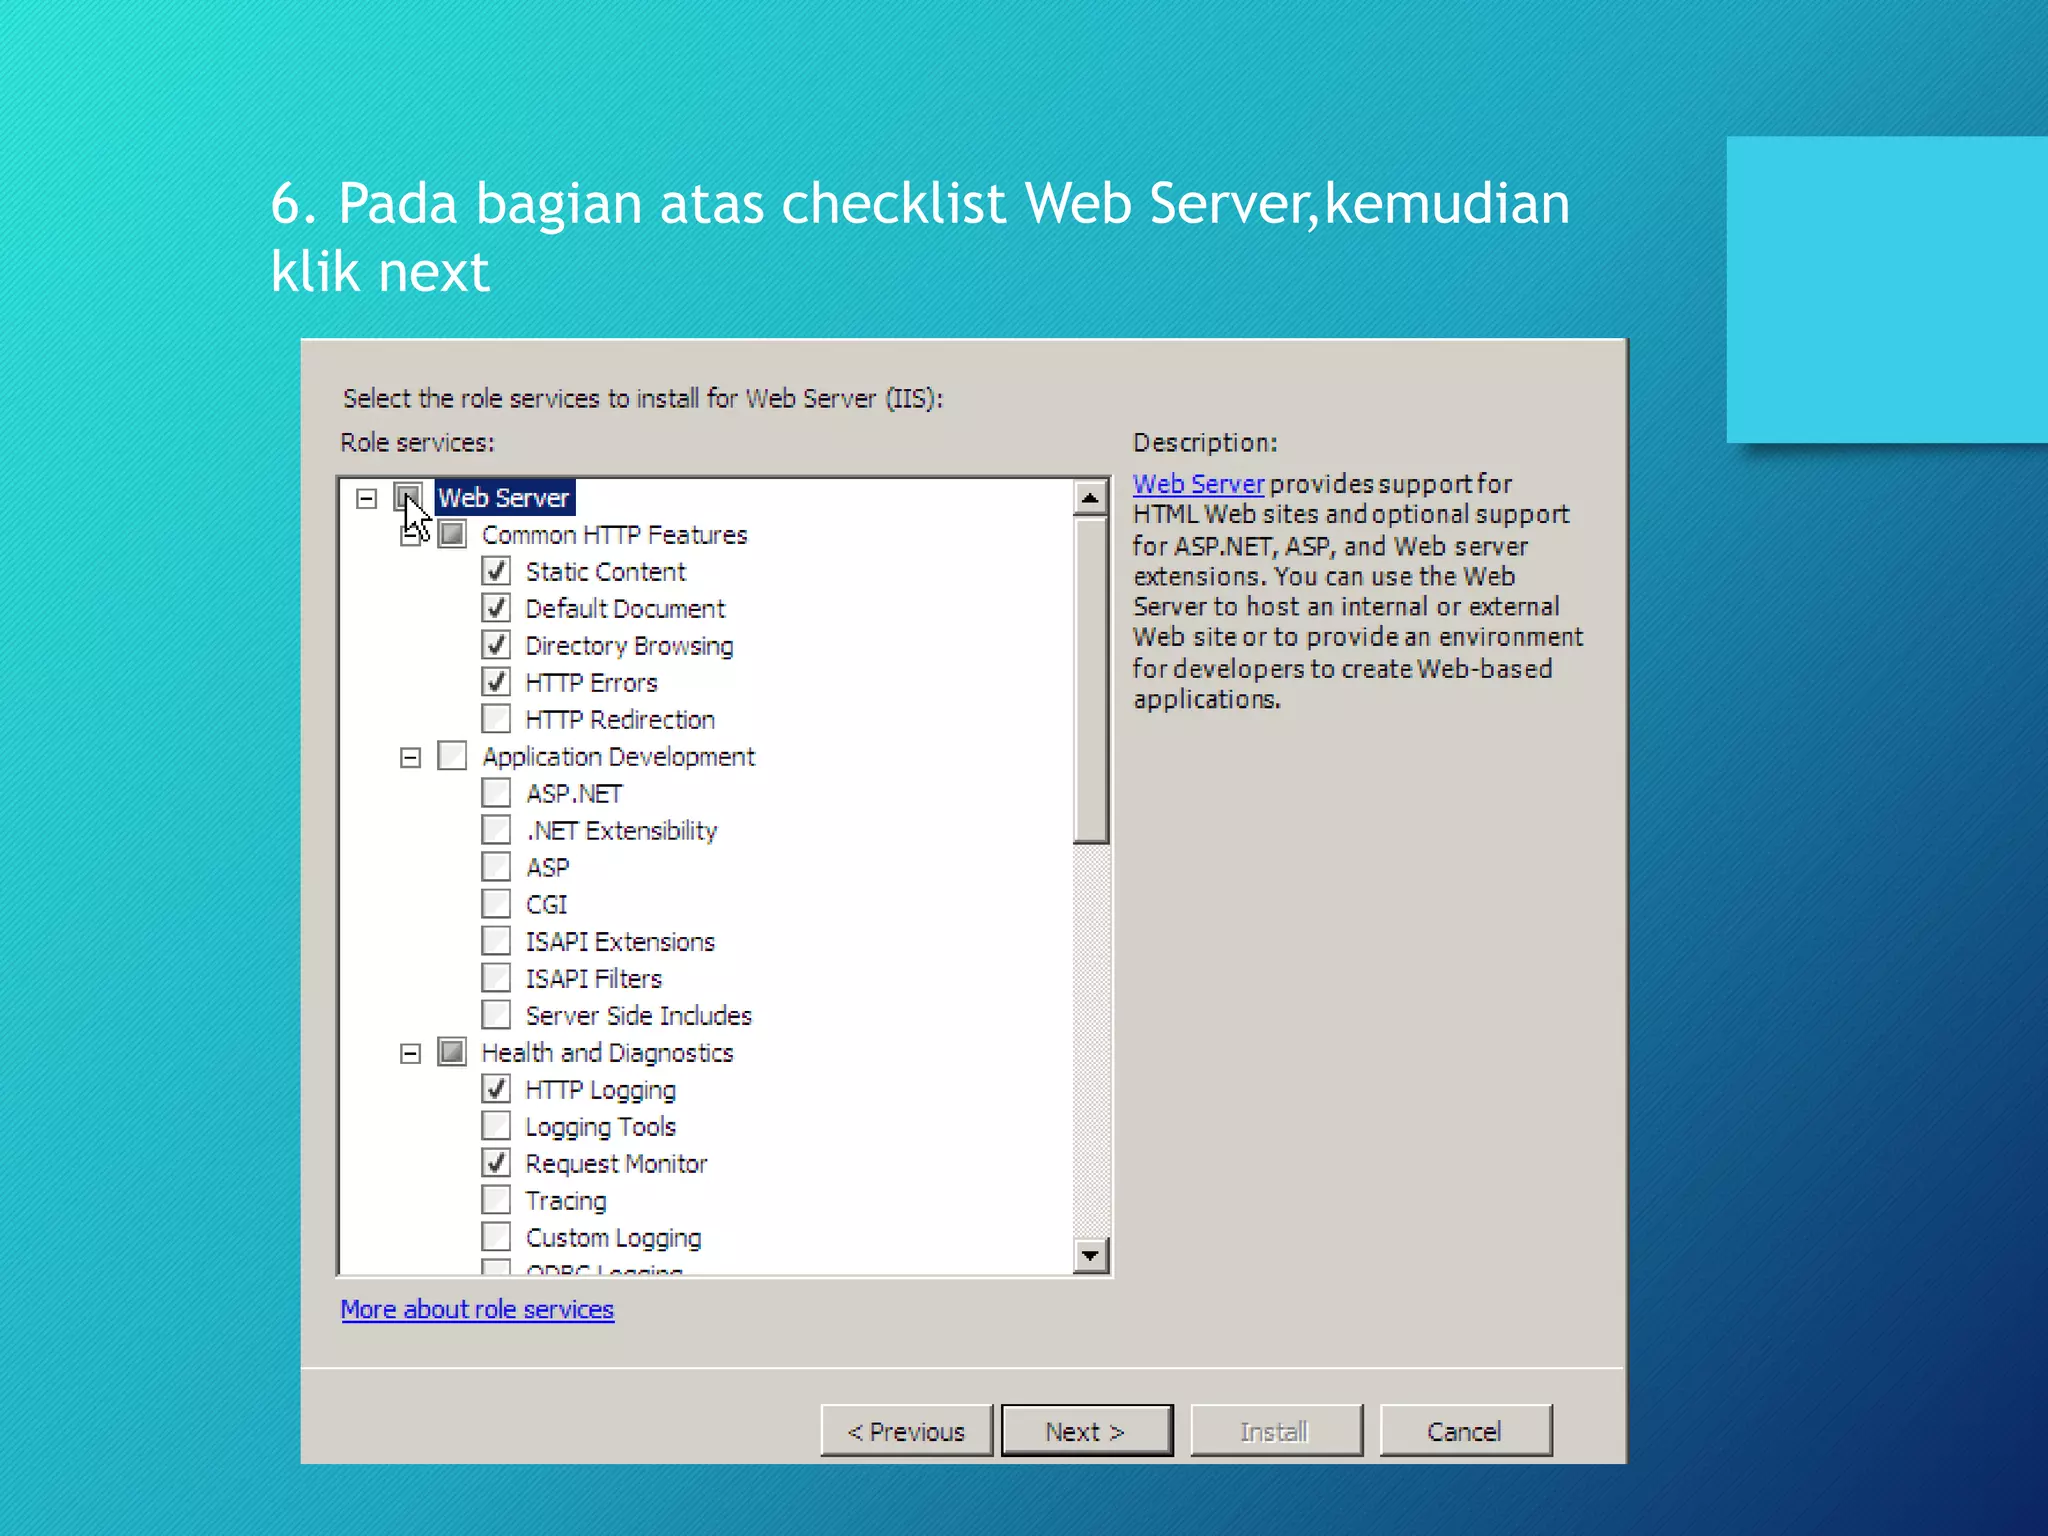
Task: Enable ISAPI Filters
Action: point(496,978)
